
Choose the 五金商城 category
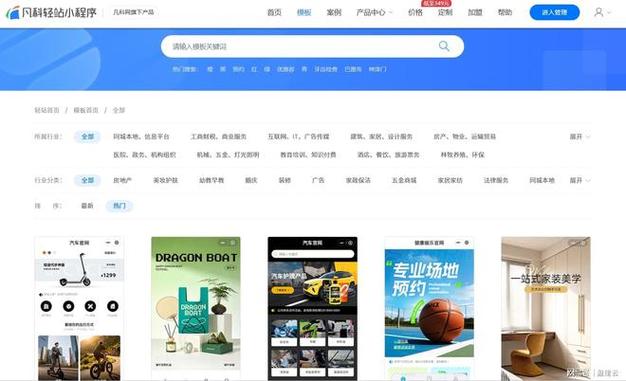tap(404, 180)
